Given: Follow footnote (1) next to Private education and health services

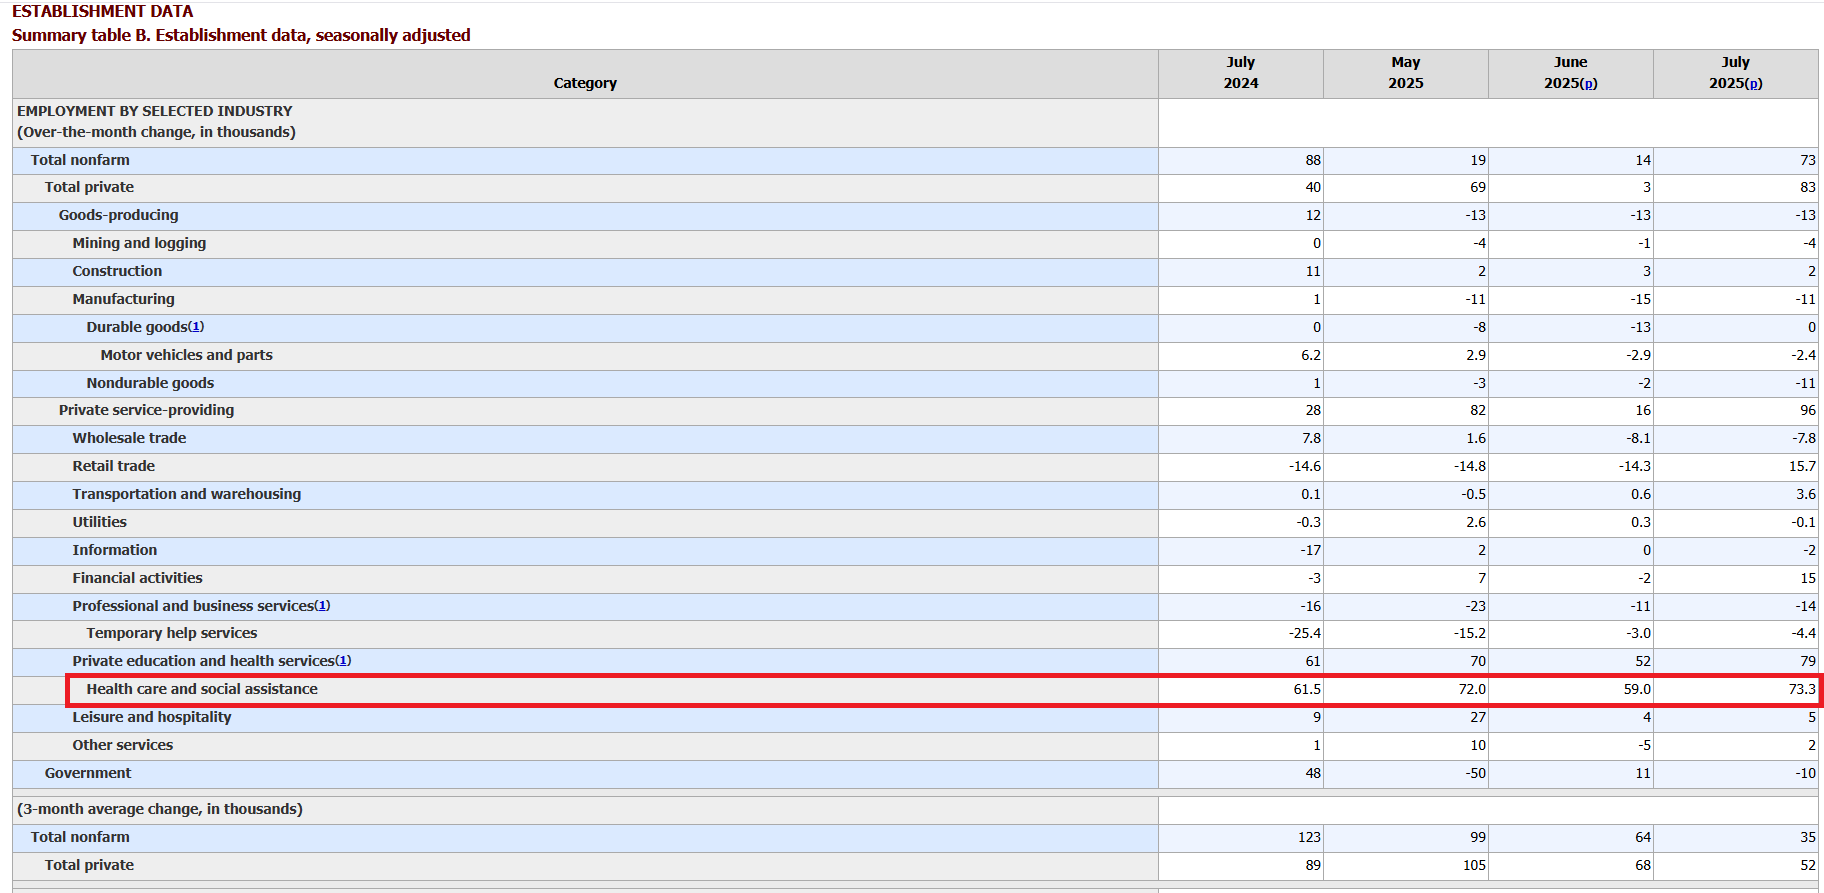Looking at the screenshot, I should click(x=343, y=661).
